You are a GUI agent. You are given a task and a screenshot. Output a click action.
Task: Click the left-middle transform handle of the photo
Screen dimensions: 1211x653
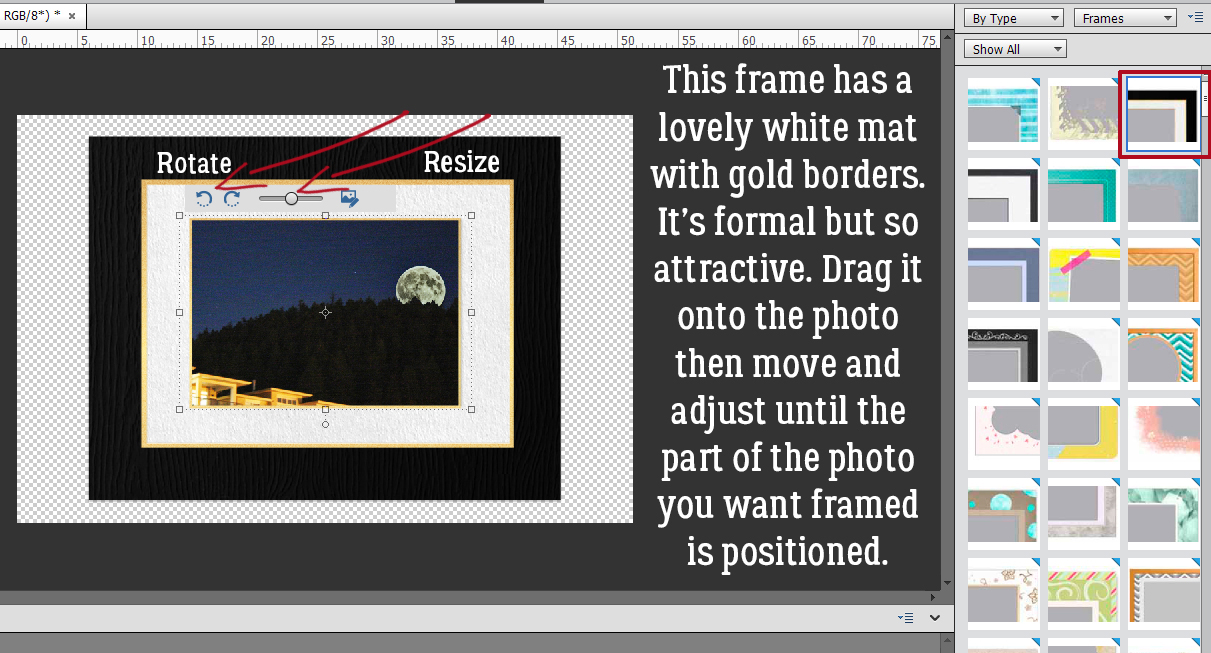coord(180,312)
